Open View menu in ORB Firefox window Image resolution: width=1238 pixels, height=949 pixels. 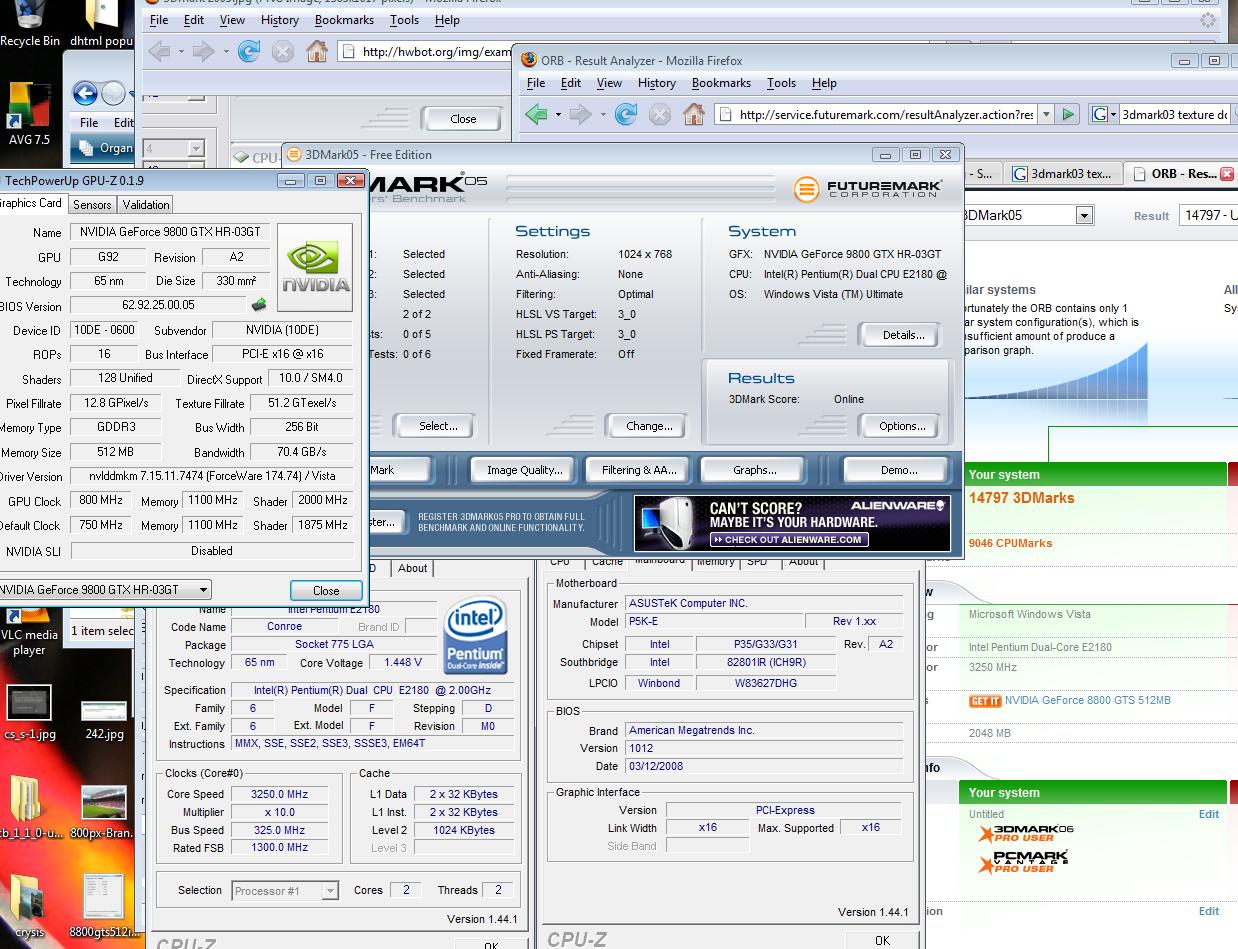click(x=609, y=83)
